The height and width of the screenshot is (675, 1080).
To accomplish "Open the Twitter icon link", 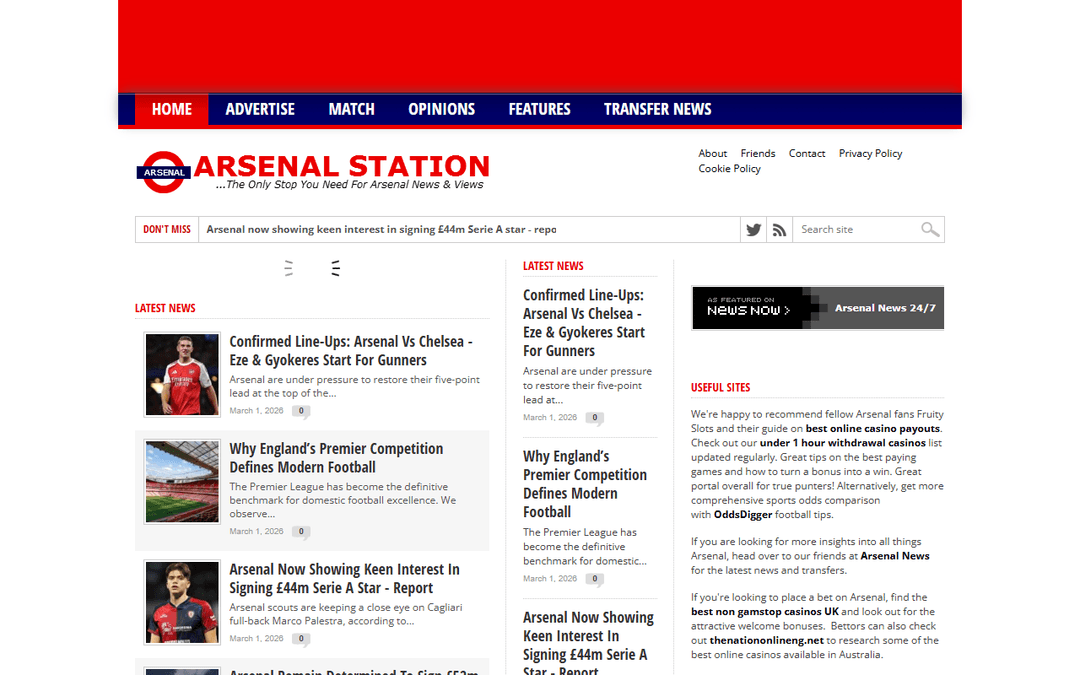I will (754, 229).
